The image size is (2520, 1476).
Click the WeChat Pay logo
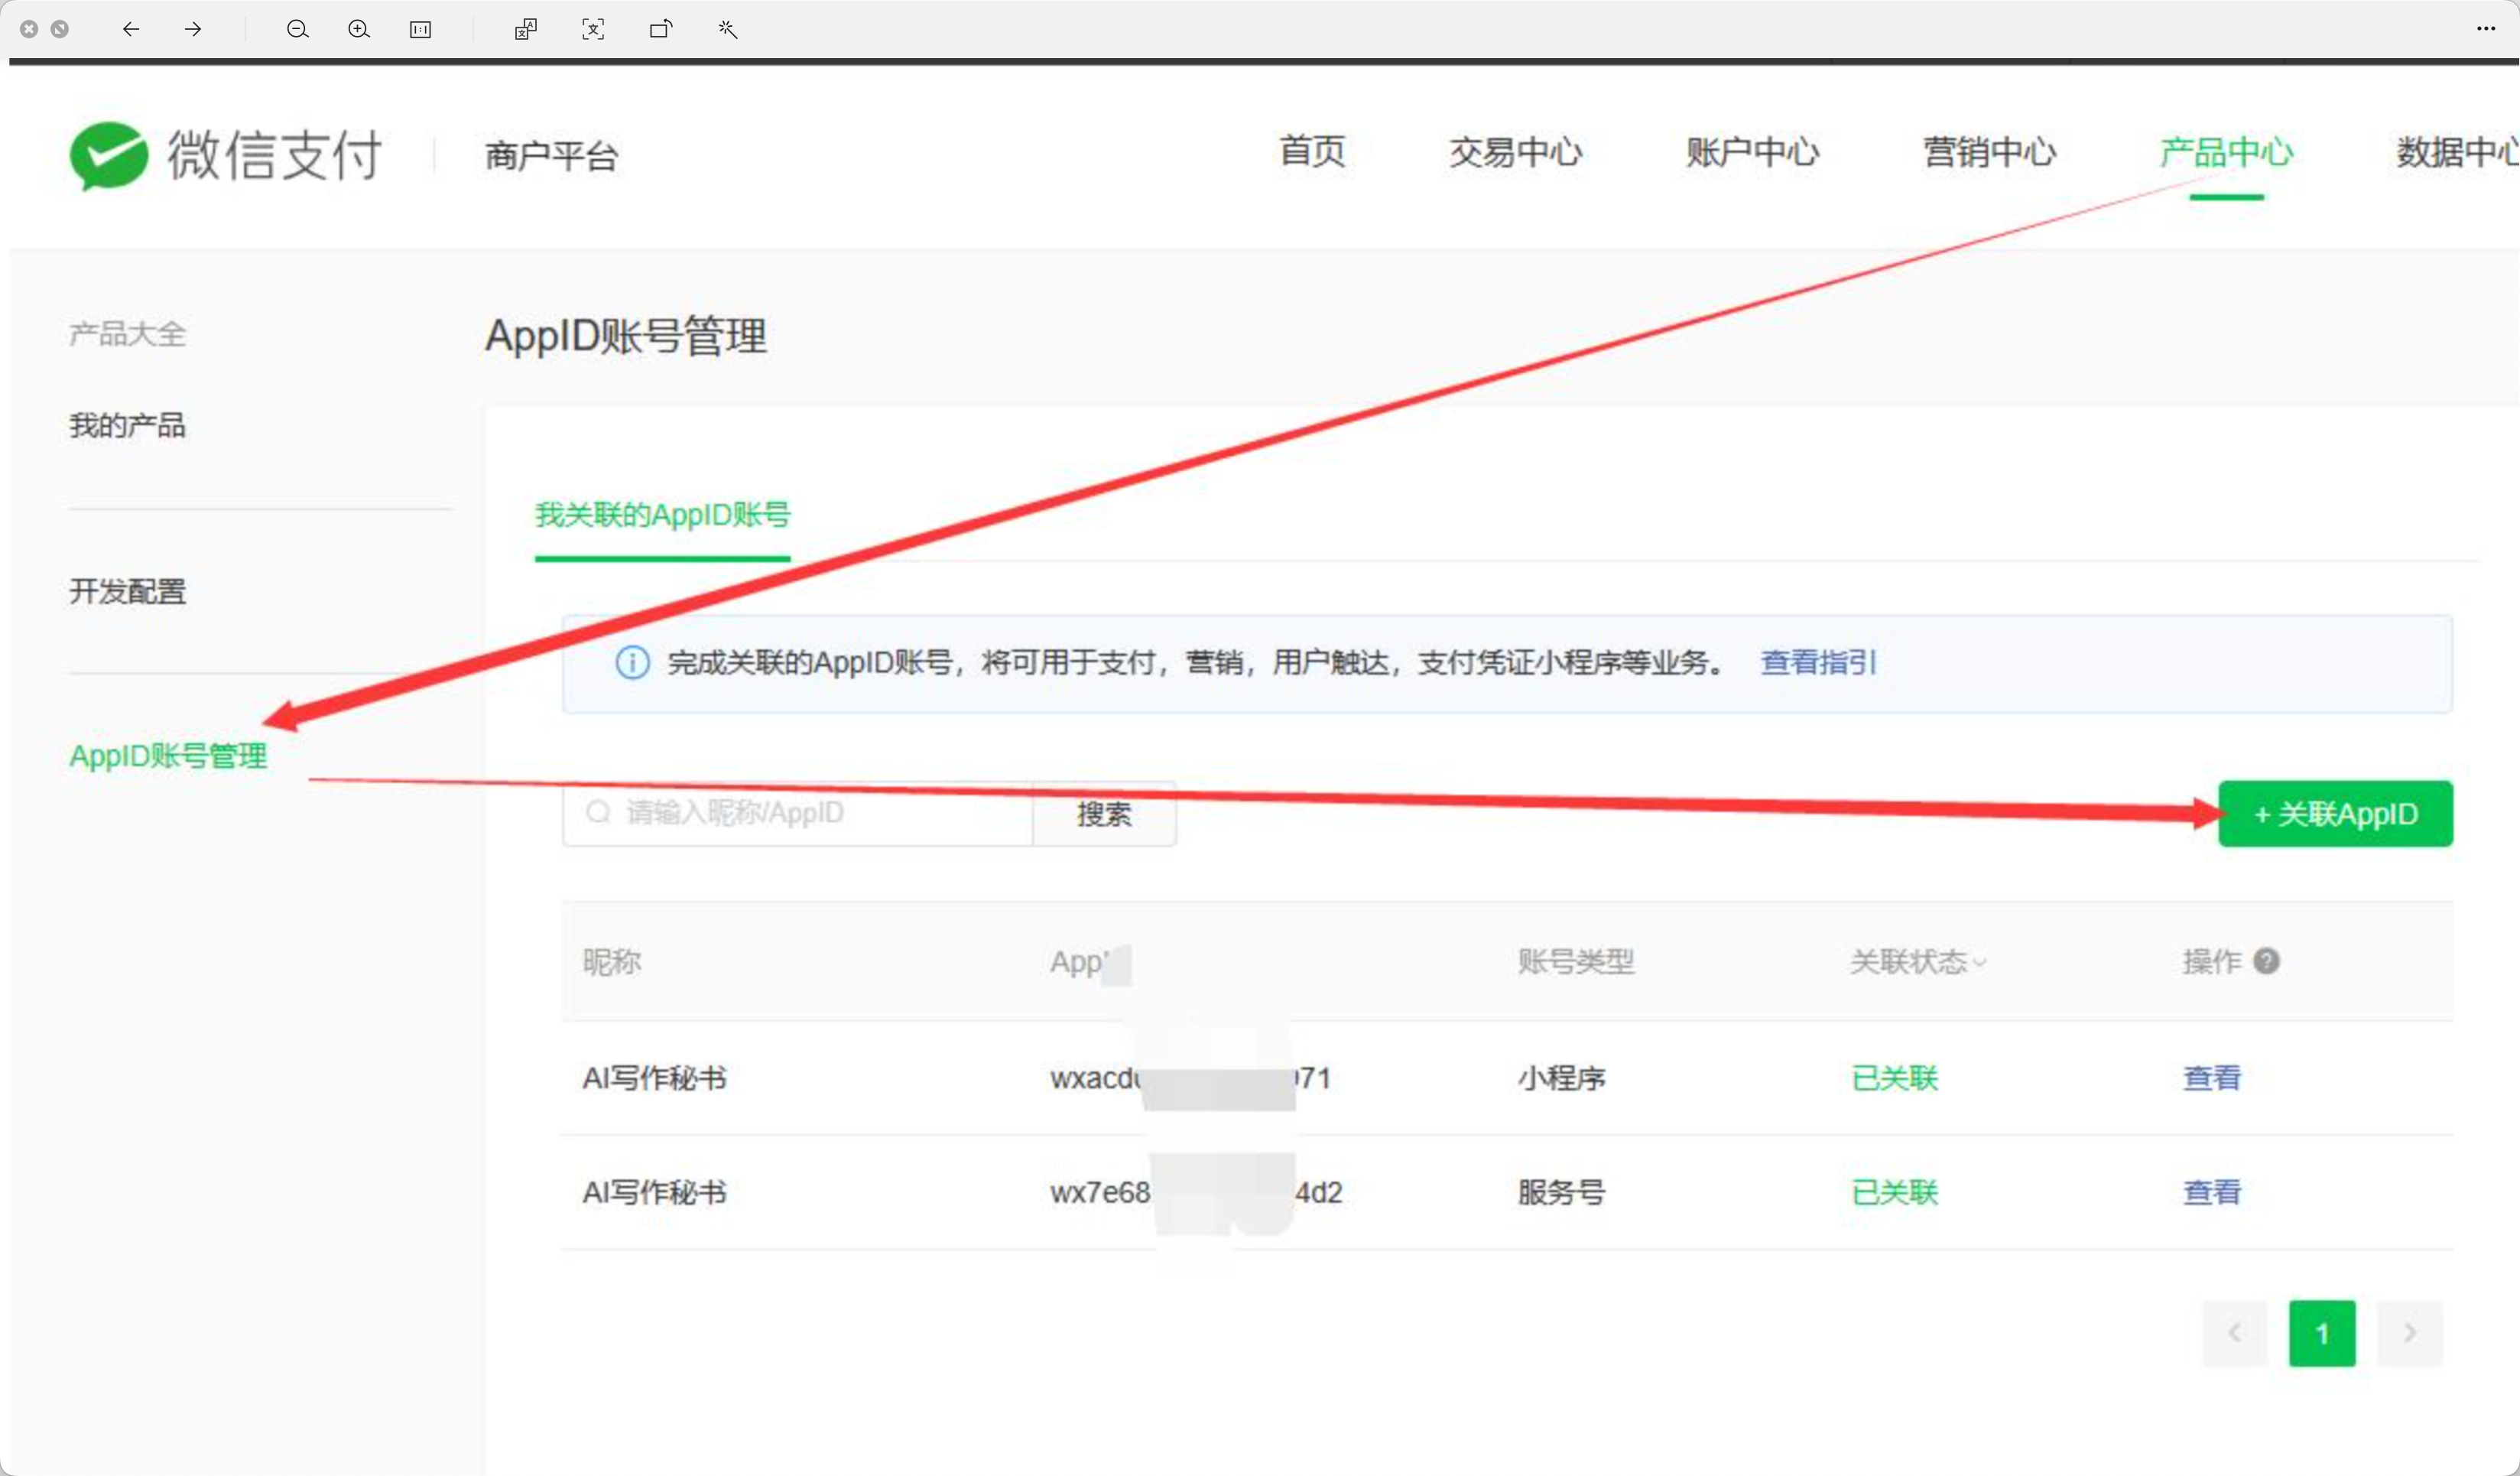(226, 155)
